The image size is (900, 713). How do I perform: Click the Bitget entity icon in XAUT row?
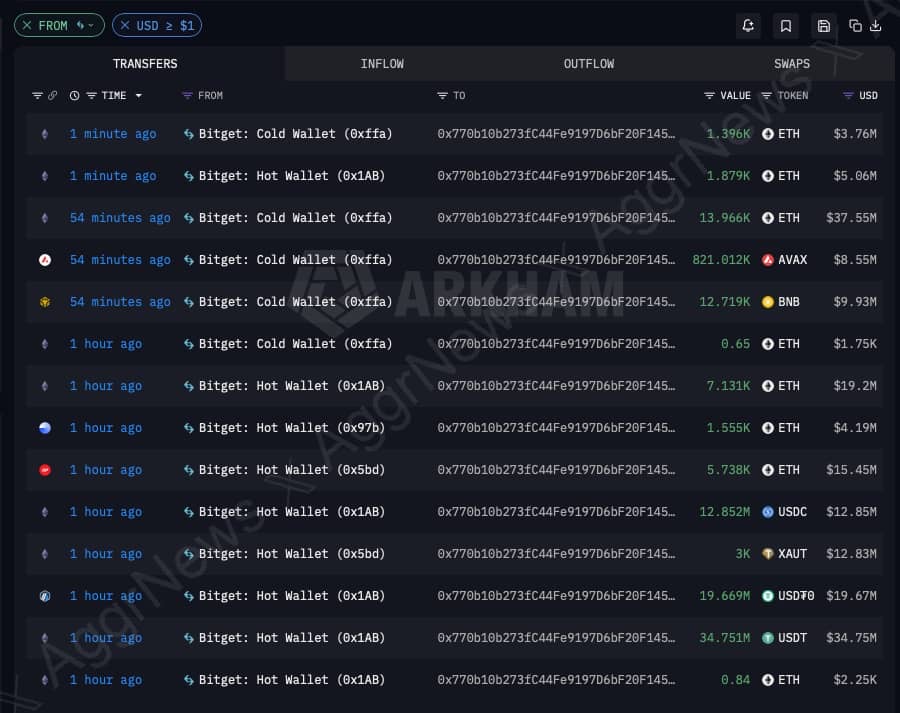189,554
